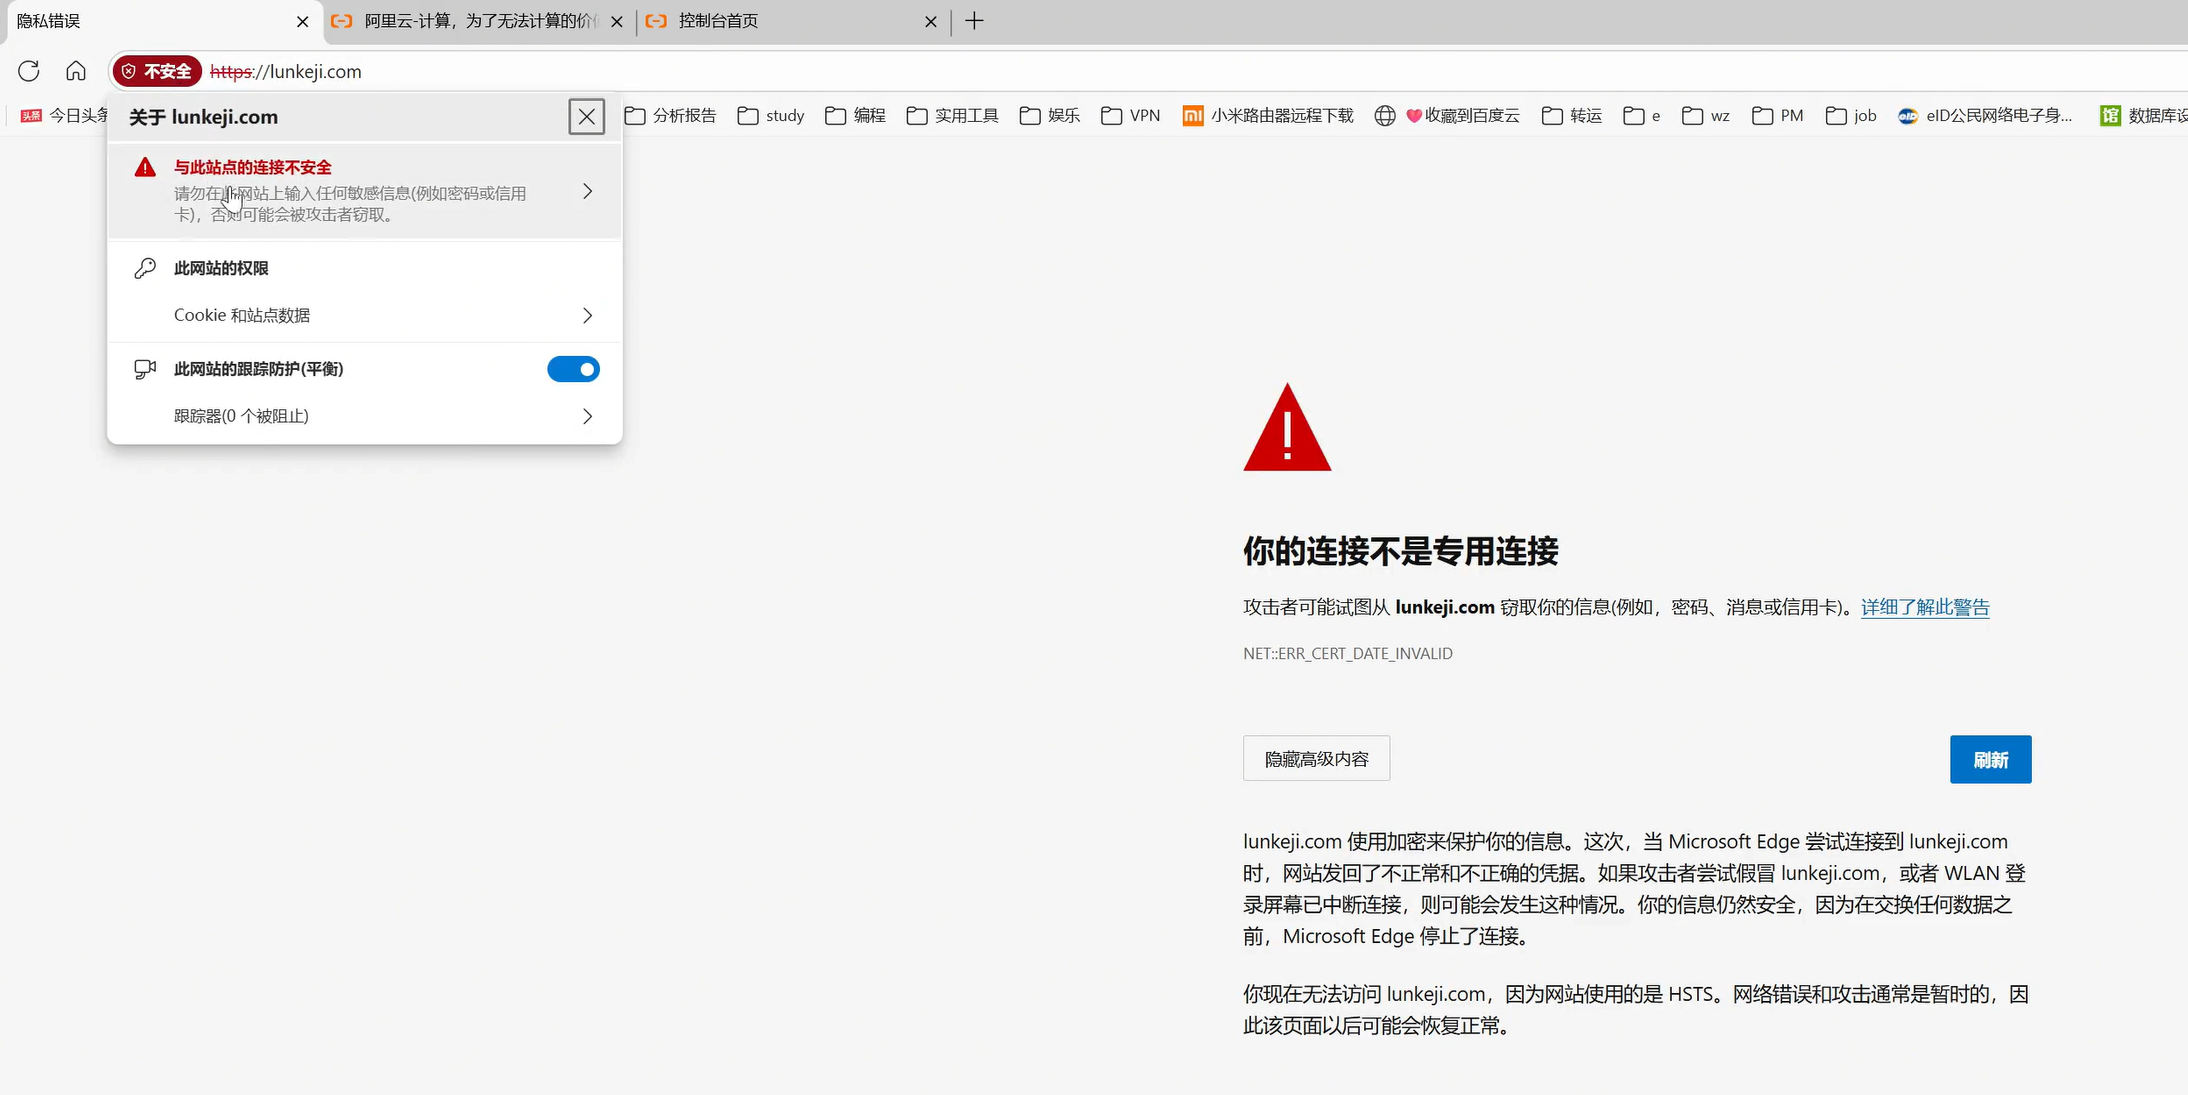Open the 详细了解此警告 link
The width and height of the screenshot is (2188, 1095).
point(1923,607)
